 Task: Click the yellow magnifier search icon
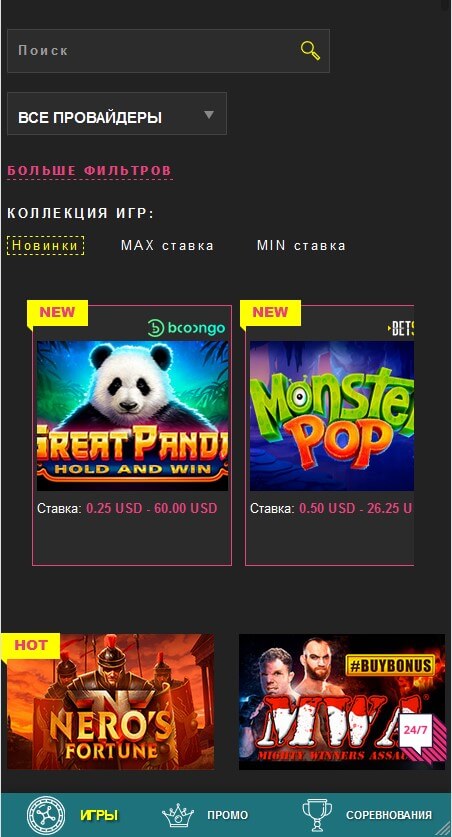(x=310, y=51)
